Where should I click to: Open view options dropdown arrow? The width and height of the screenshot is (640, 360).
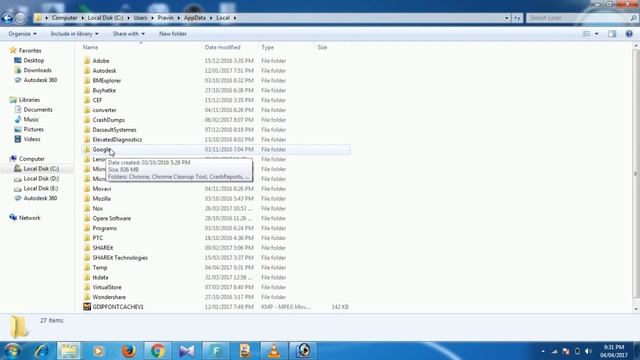pyautogui.click(x=597, y=34)
